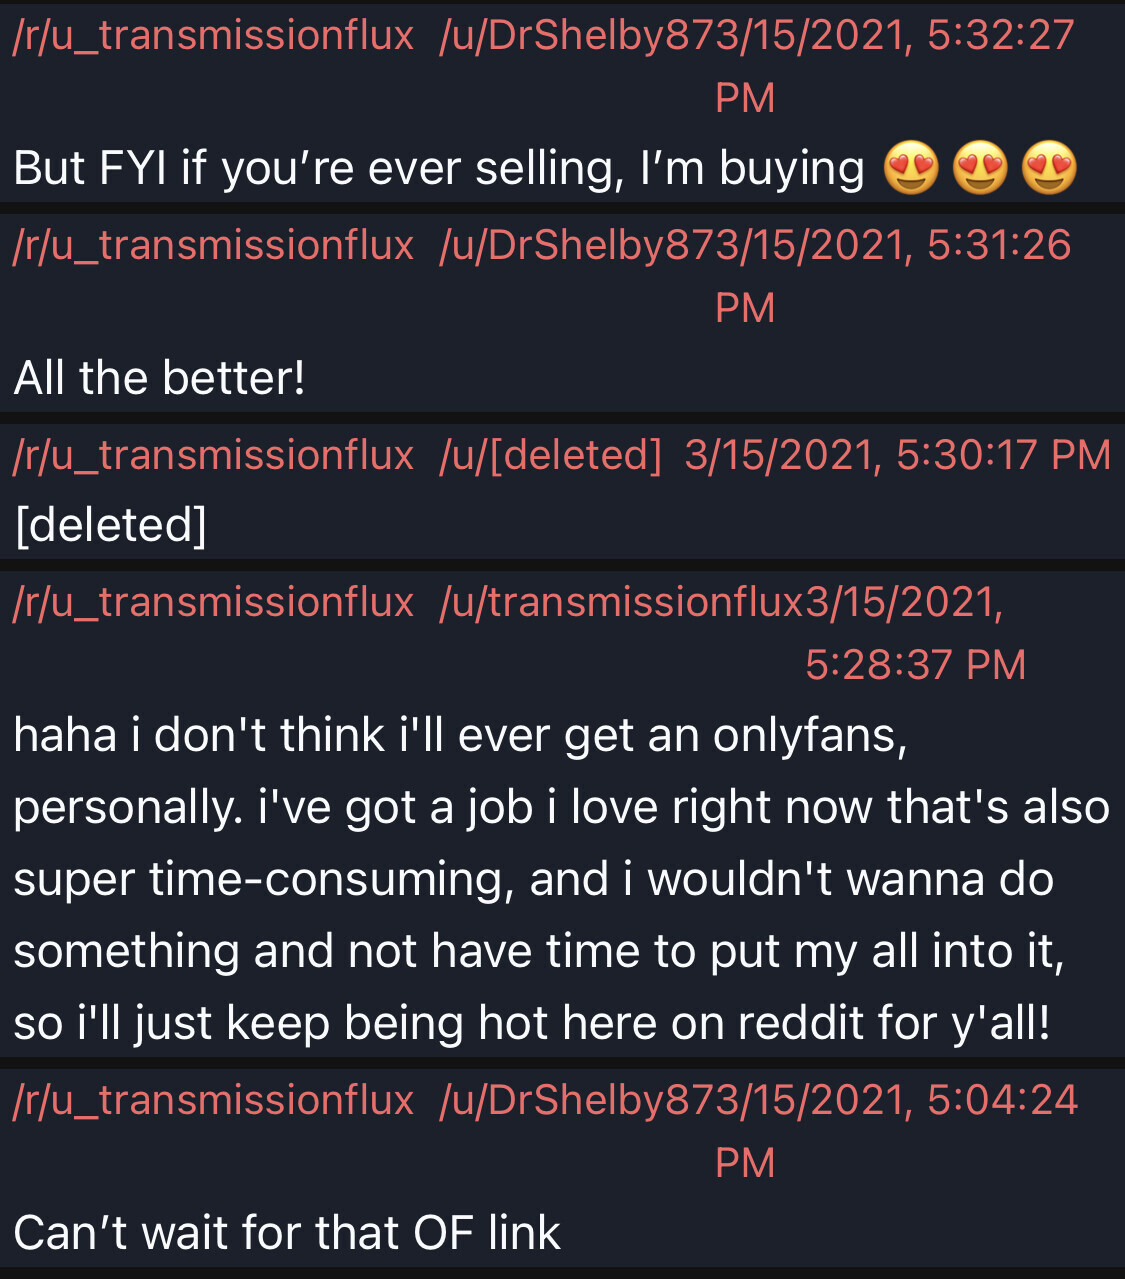Select the "haha i don't think" comment text
Screen dimensions: 1125x1279
(x=560, y=878)
